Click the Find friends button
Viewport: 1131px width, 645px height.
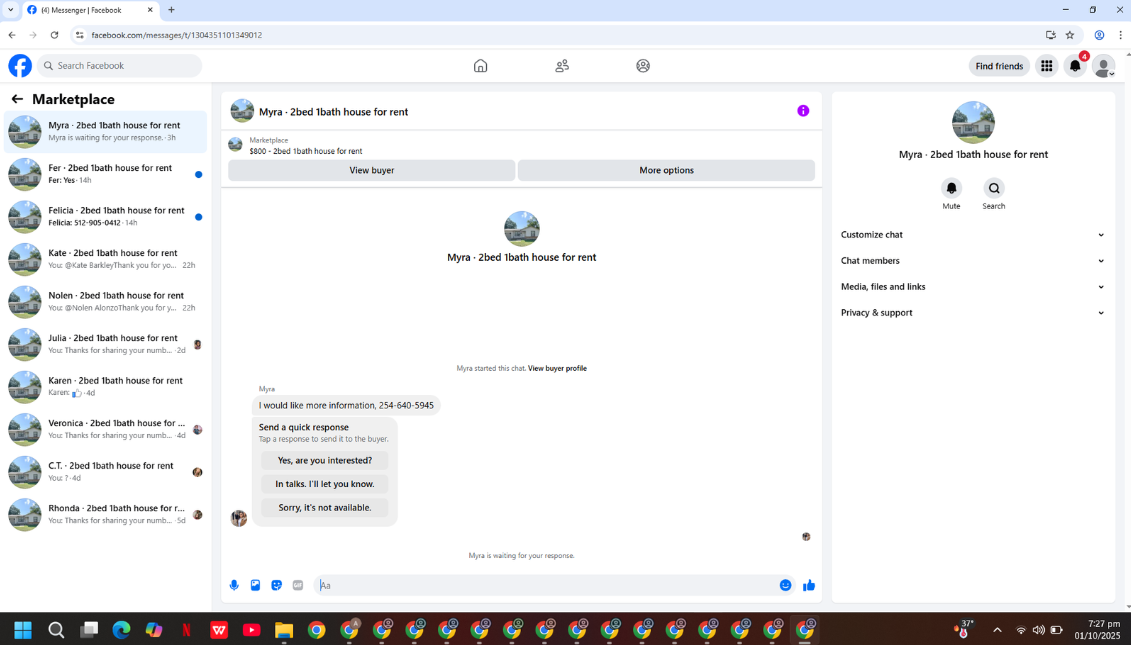999,66
